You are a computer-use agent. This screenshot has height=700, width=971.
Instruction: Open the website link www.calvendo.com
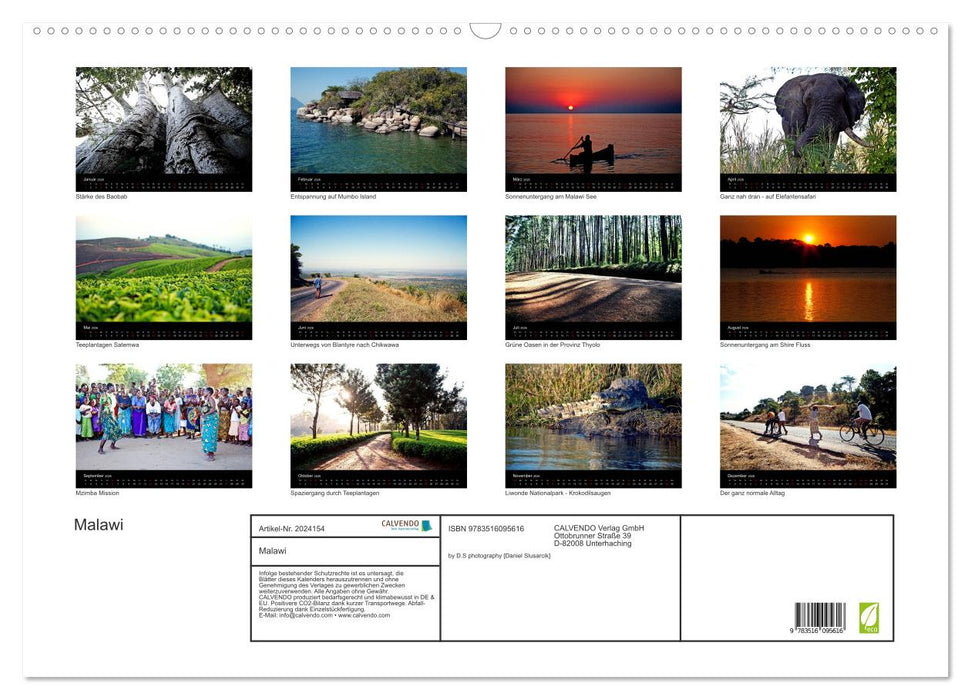coord(364,615)
